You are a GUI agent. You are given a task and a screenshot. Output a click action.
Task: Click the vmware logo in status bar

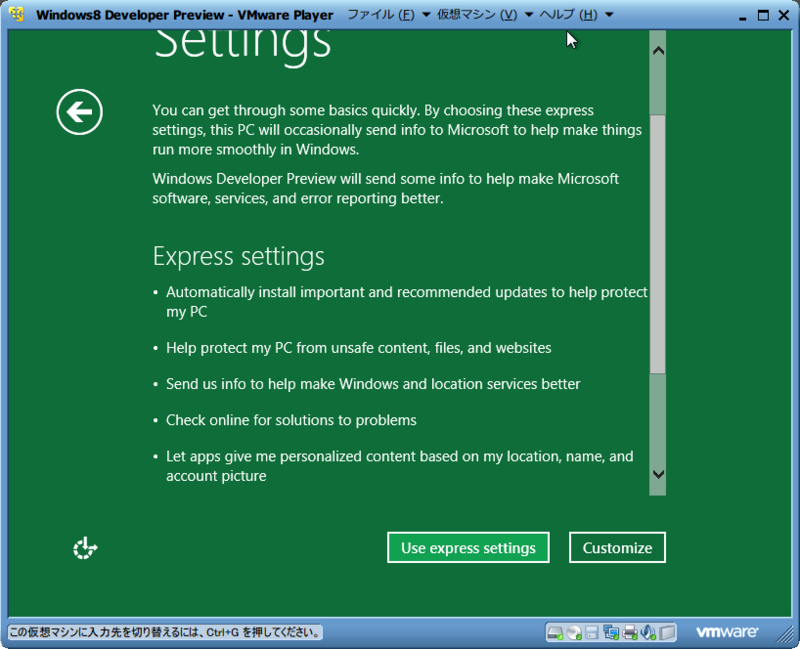[727, 632]
